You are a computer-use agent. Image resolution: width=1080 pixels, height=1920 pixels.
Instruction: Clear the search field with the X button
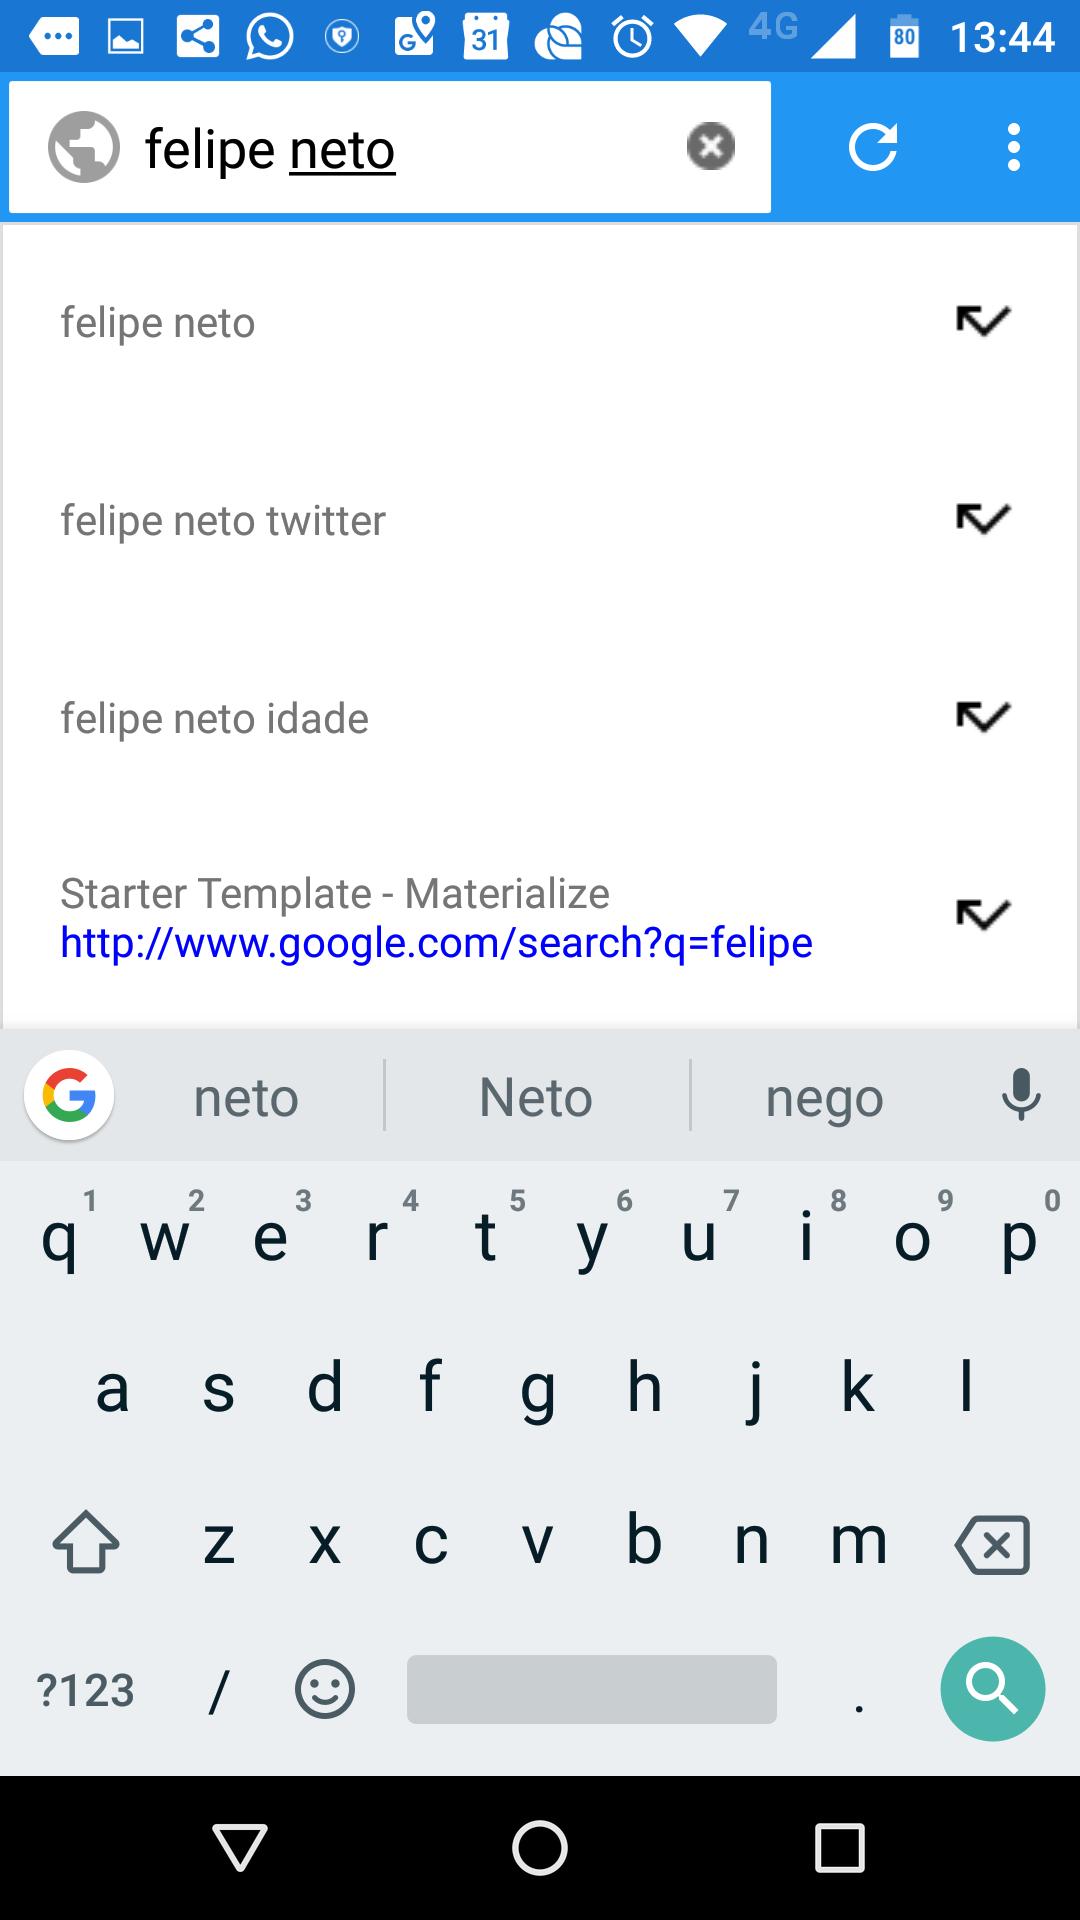711,146
